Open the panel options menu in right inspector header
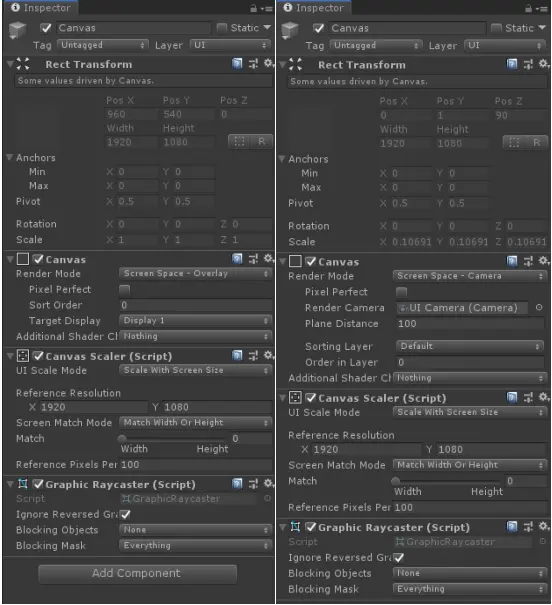The image size is (552, 605). [542, 8]
